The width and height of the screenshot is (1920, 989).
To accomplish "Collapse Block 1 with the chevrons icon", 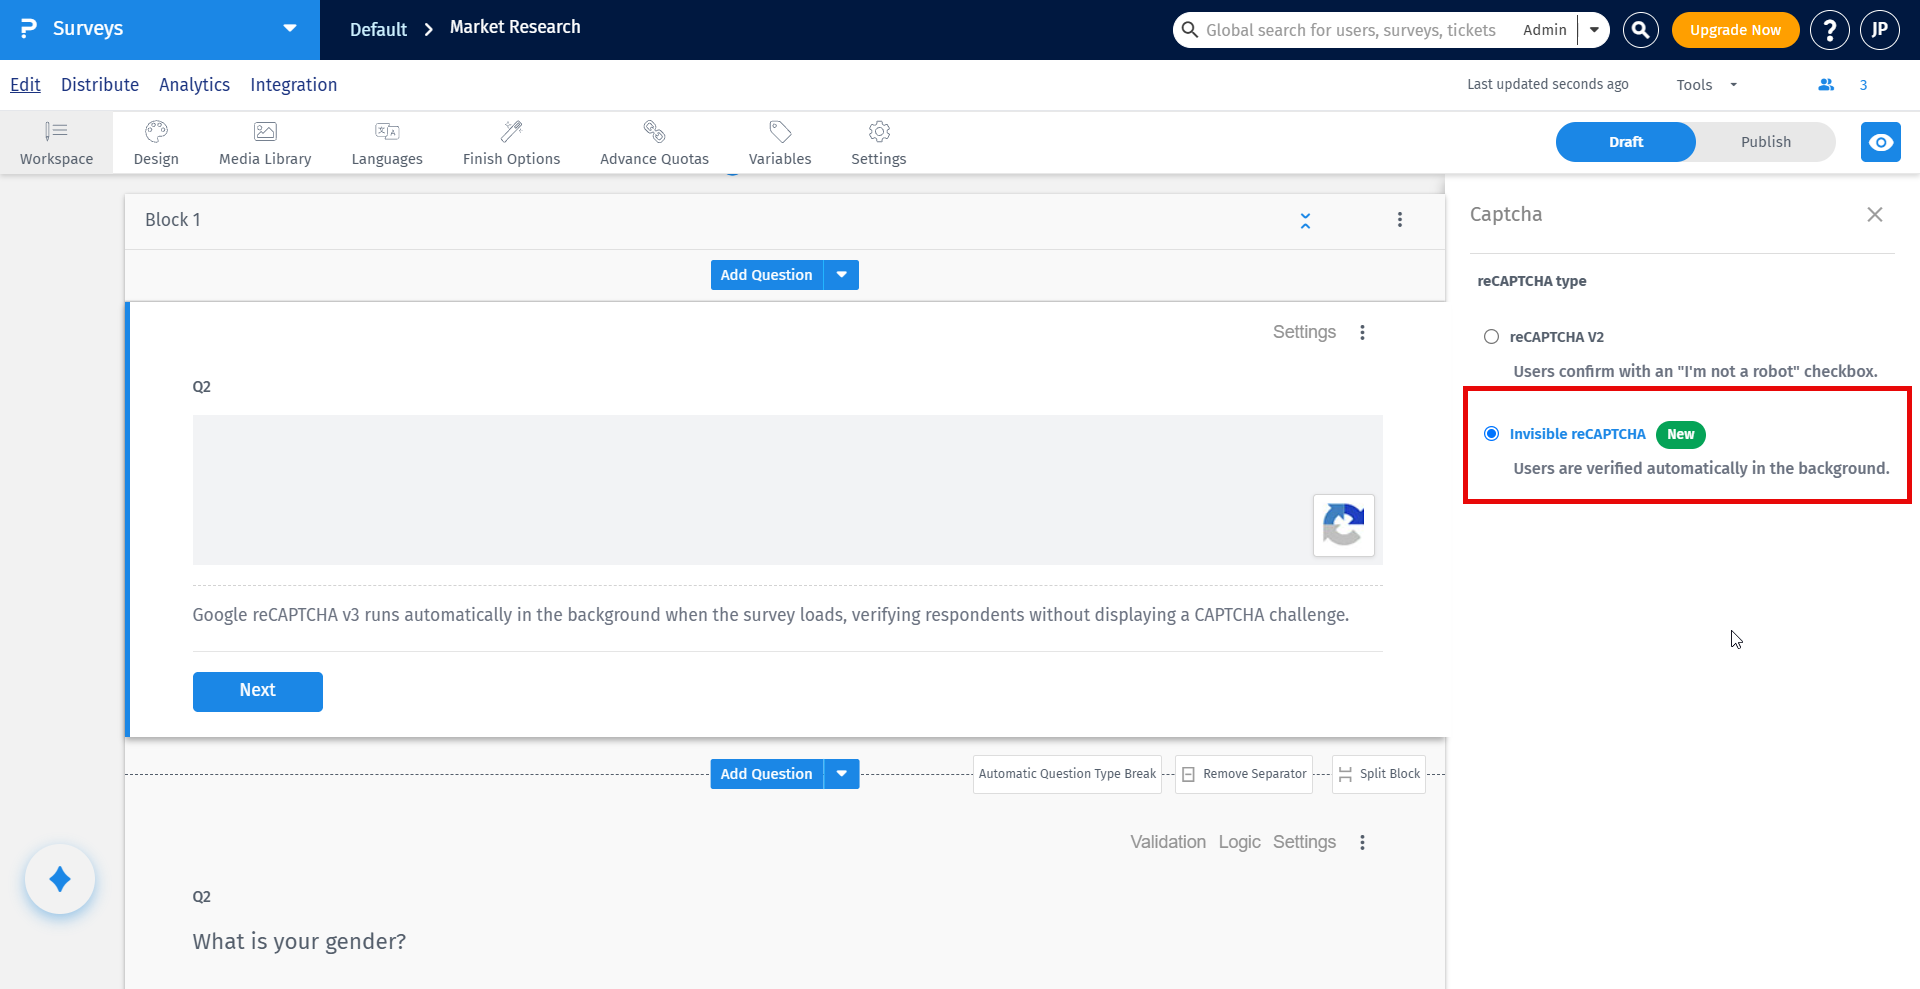I will pyautogui.click(x=1305, y=220).
